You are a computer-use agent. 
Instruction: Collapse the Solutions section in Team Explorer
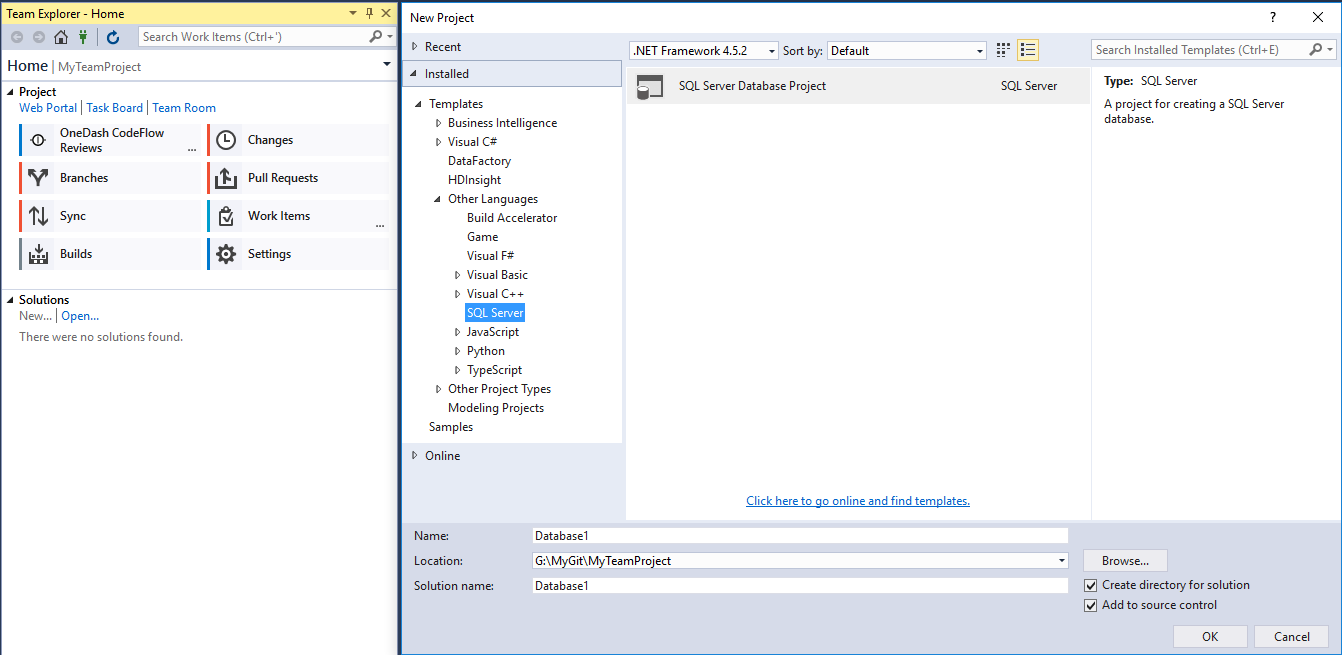[11, 300]
